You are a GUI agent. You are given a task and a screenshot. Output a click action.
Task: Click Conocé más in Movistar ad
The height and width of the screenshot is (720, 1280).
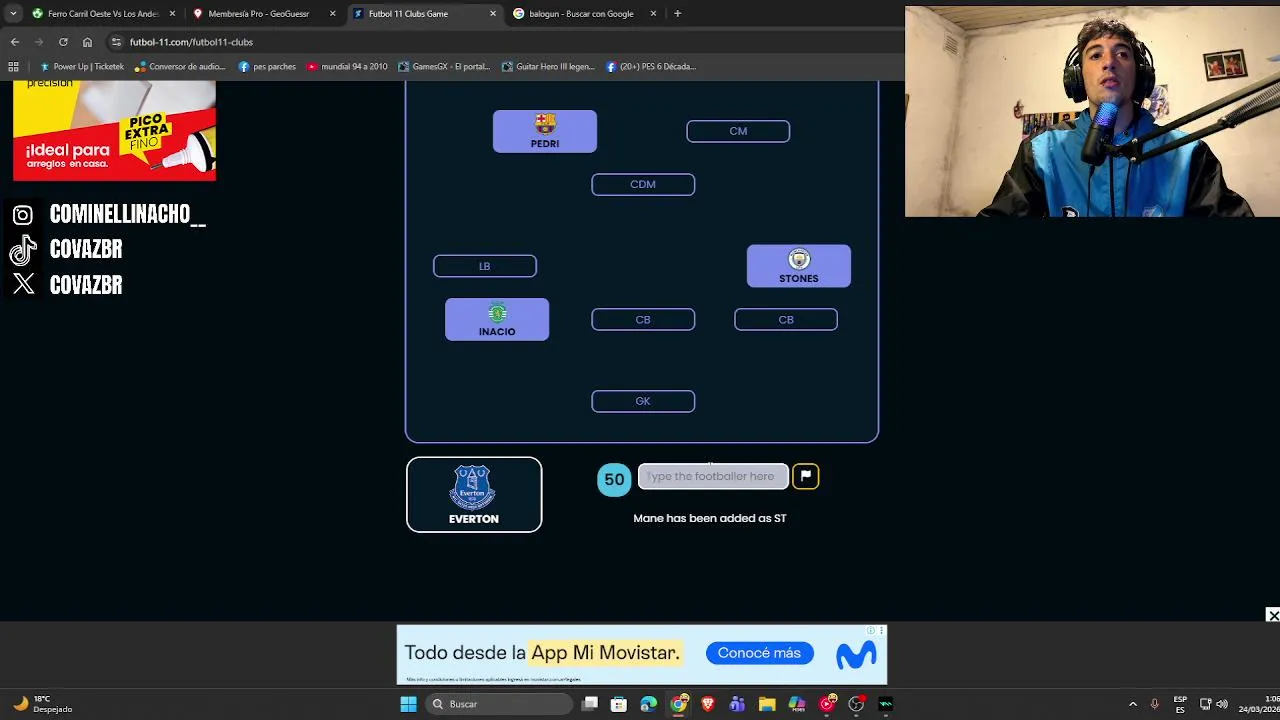click(759, 653)
